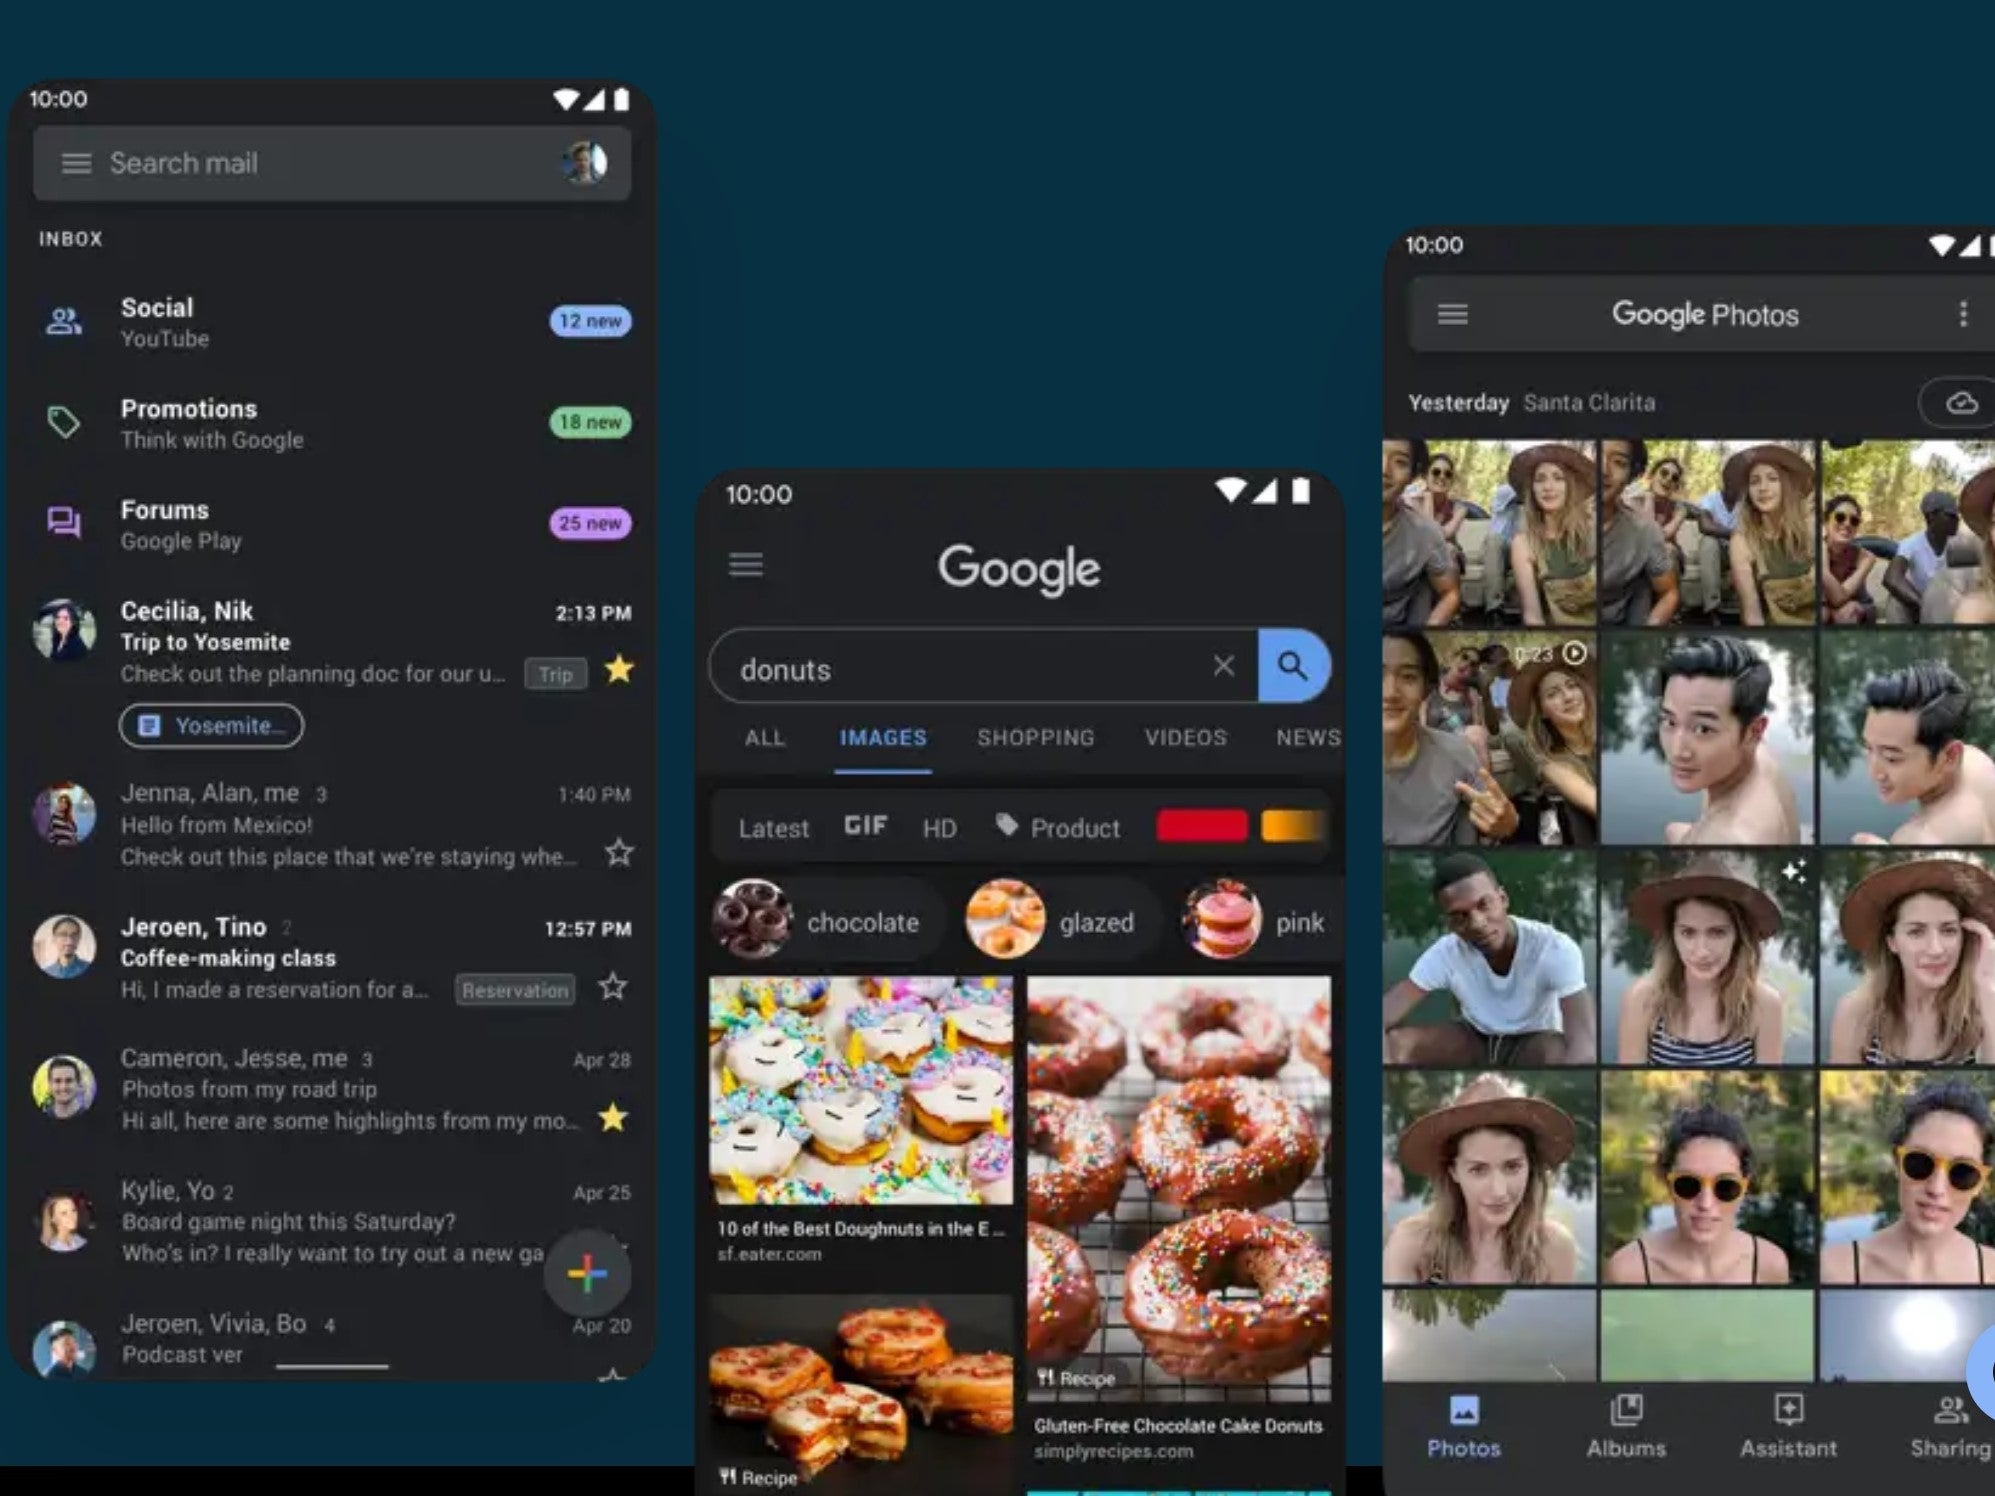Toggle the GIF filter in Google search
Screen dimensions: 1995x1496
pyautogui.click(x=864, y=827)
